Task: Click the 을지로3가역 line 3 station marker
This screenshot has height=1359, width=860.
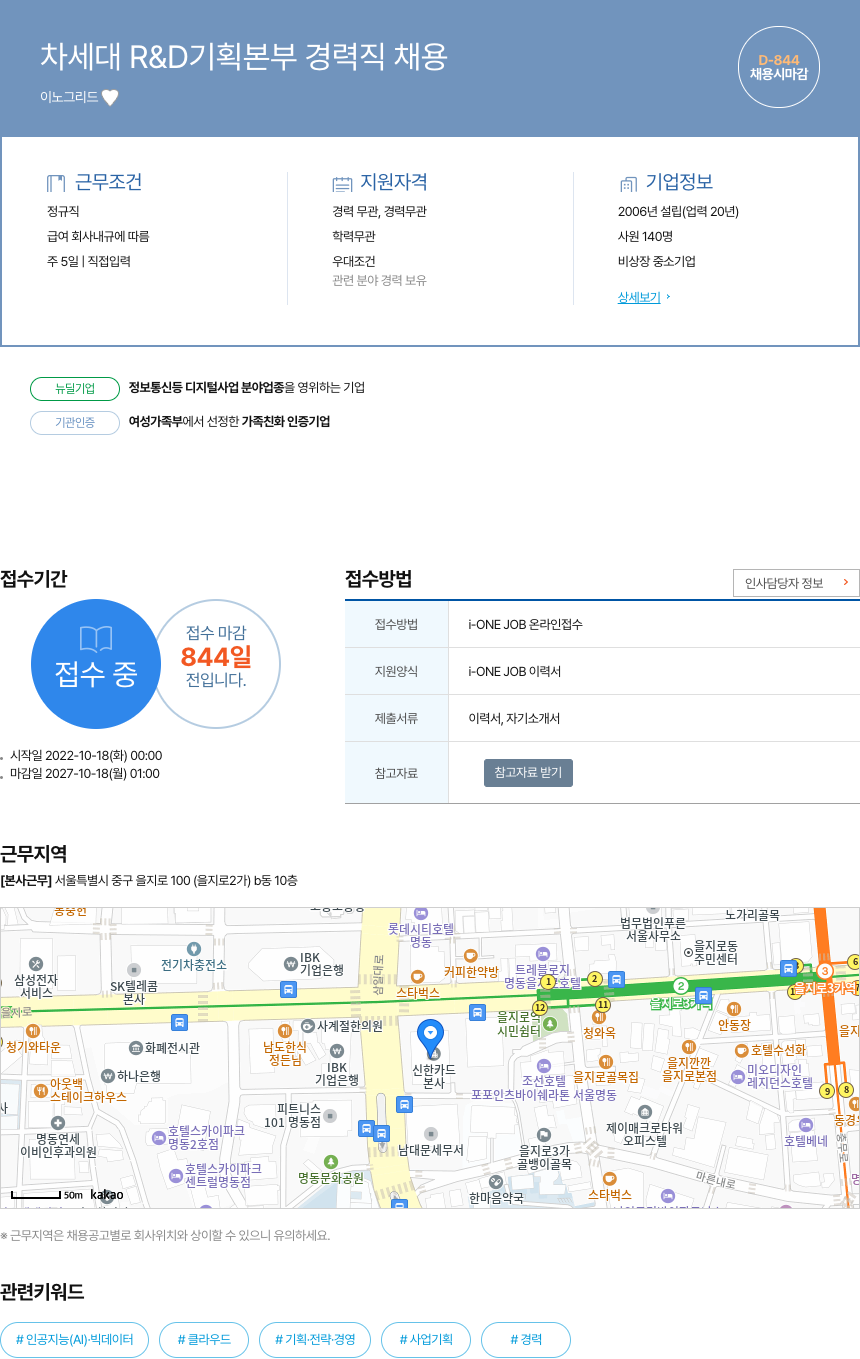Action: (825, 971)
